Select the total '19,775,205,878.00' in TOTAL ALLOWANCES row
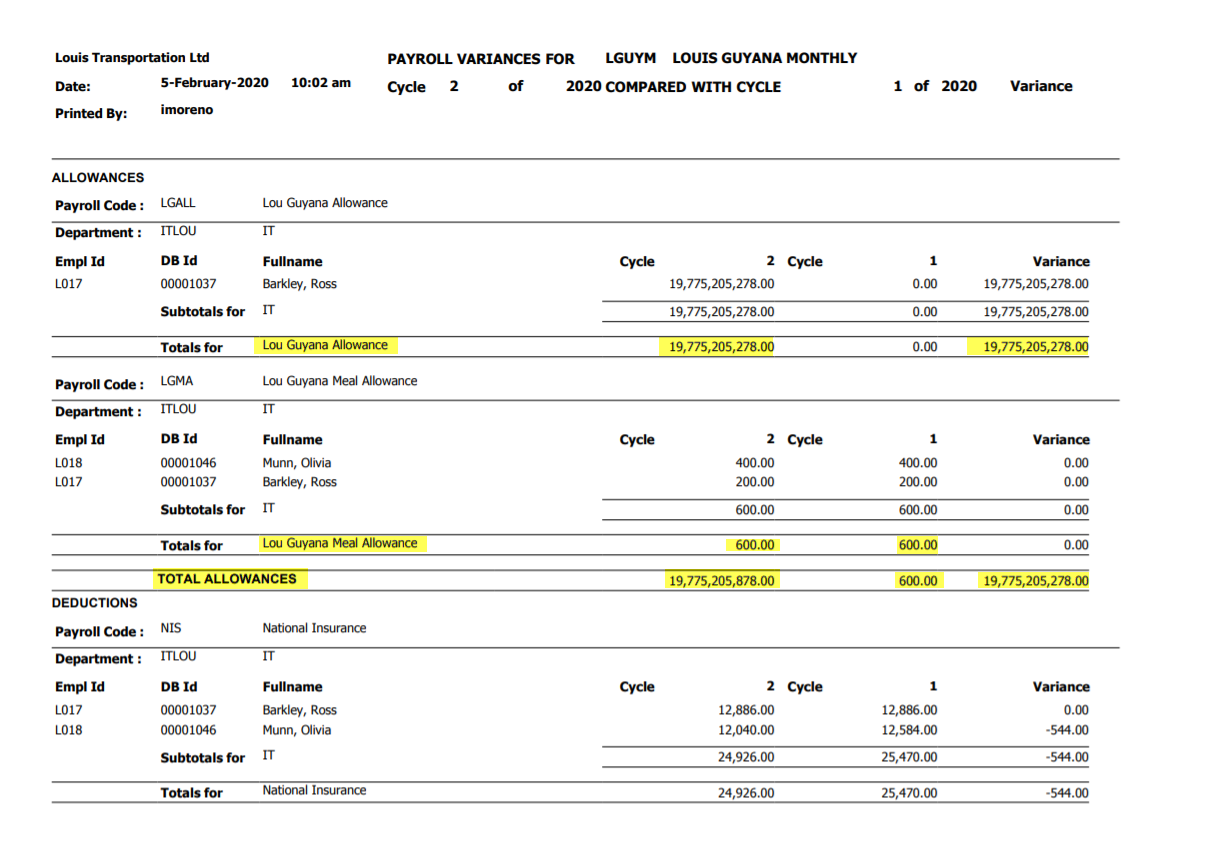Viewport: 1215px width, 854px height. 721,581
